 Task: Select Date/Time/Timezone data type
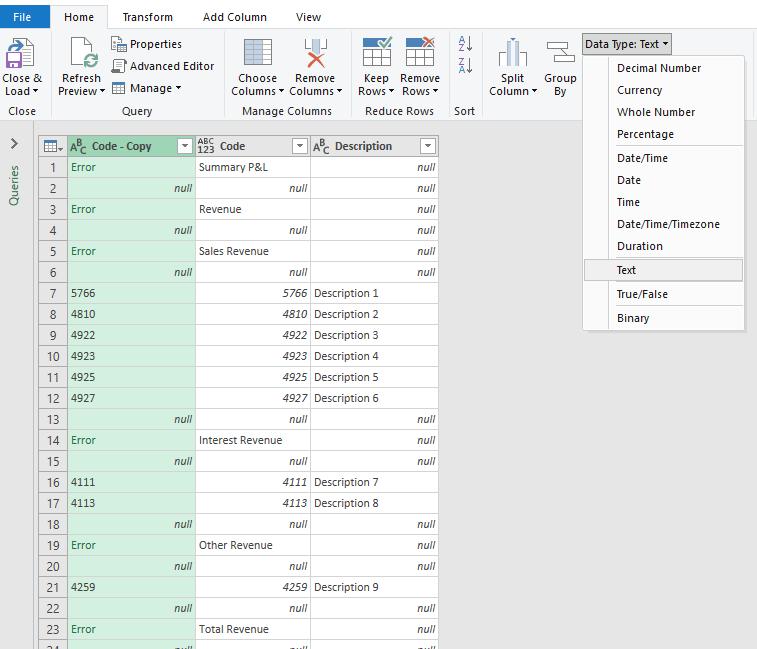pos(663,224)
